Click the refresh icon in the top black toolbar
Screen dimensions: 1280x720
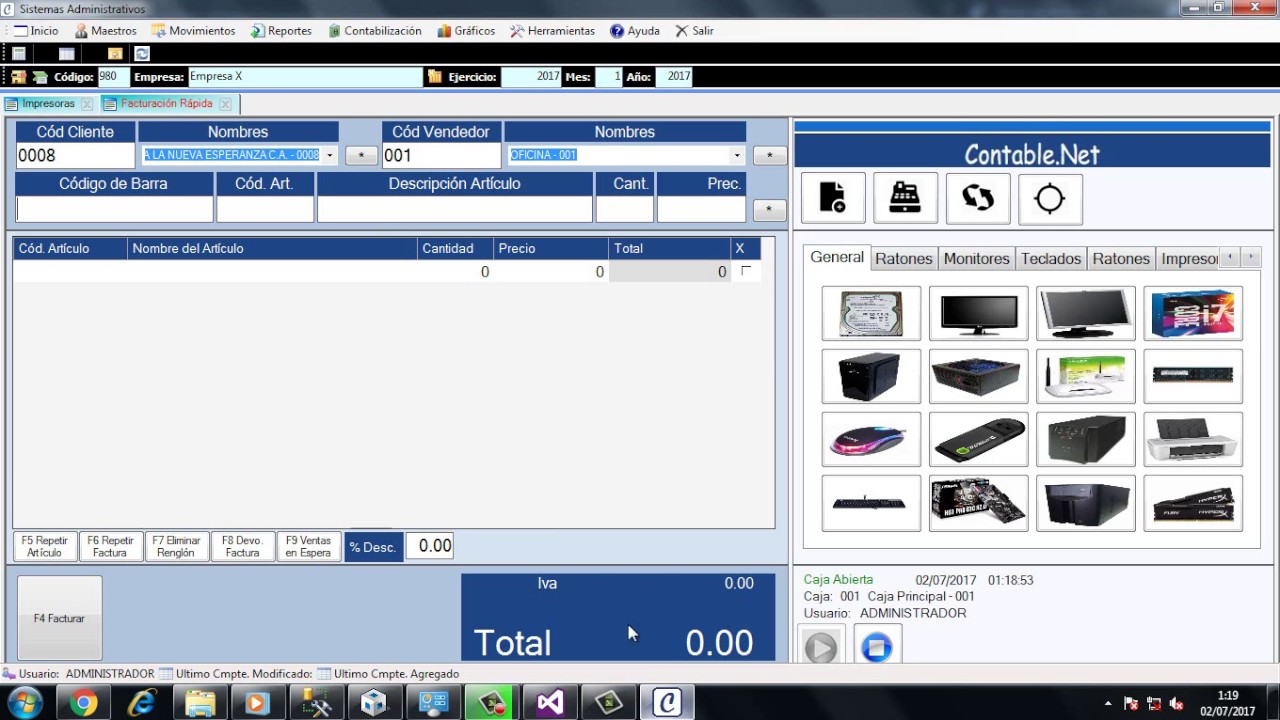click(x=142, y=54)
